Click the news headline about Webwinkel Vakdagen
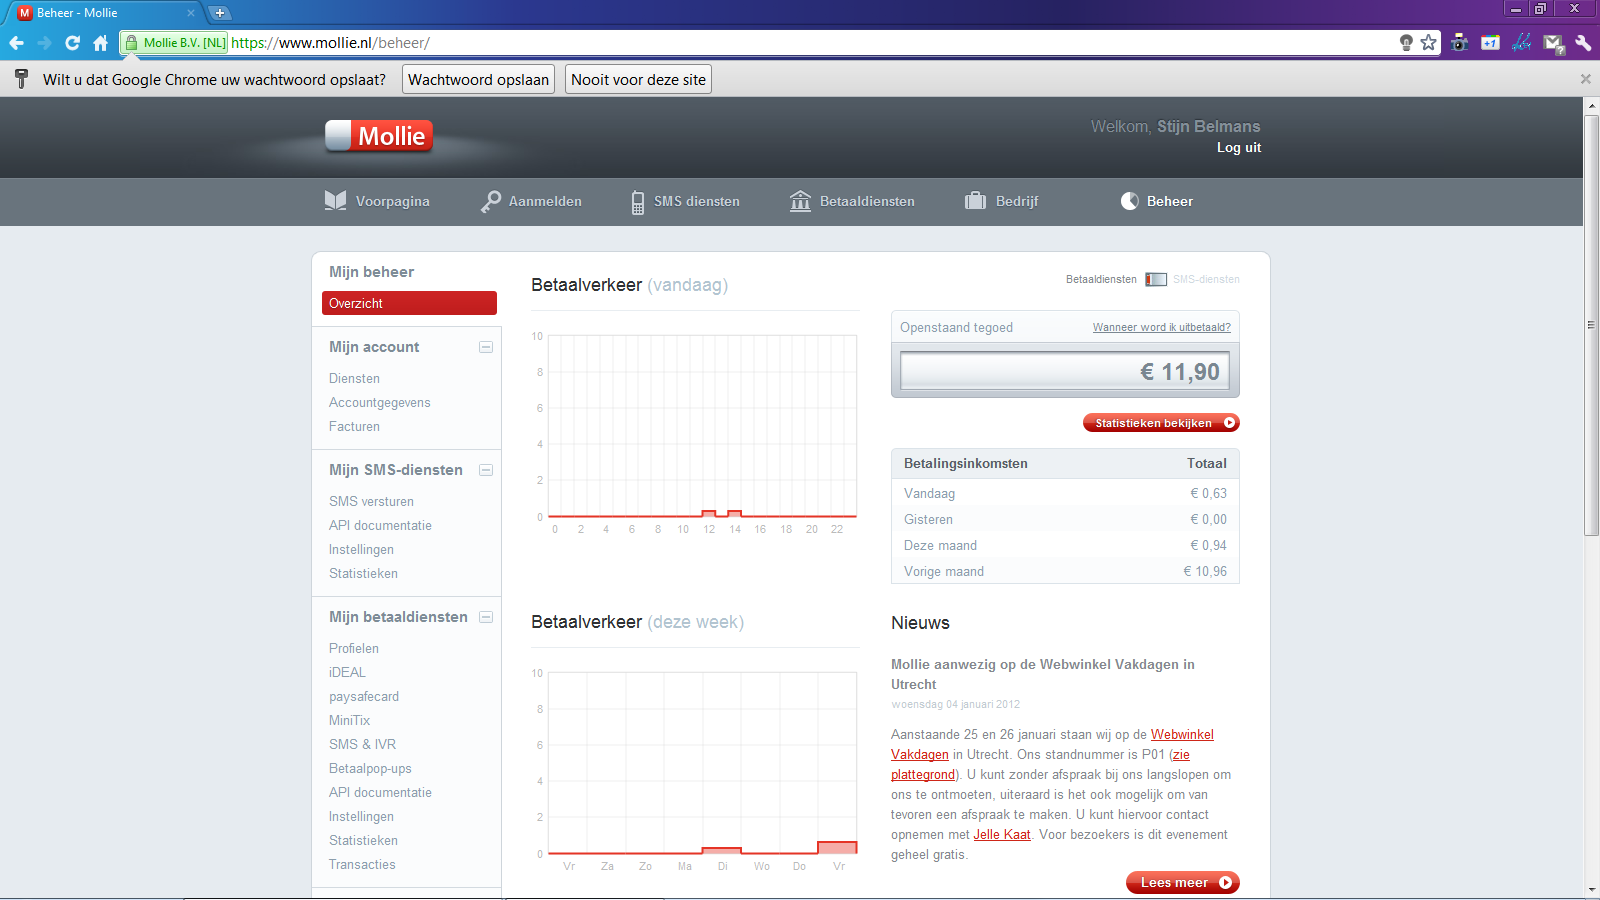1600x900 pixels. tap(1043, 675)
